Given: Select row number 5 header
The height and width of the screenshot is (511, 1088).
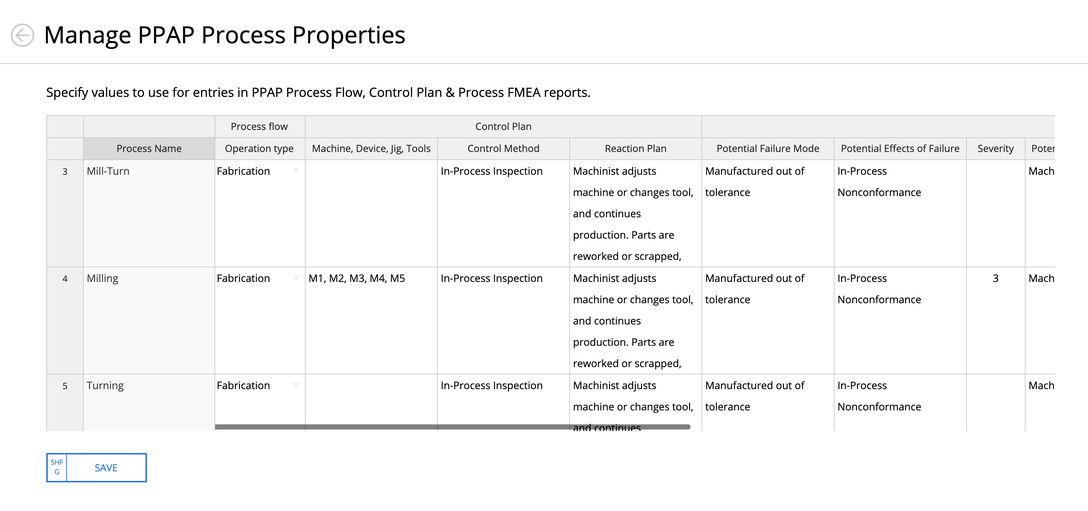Looking at the screenshot, I should pyautogui.click(x=65, y=386).
